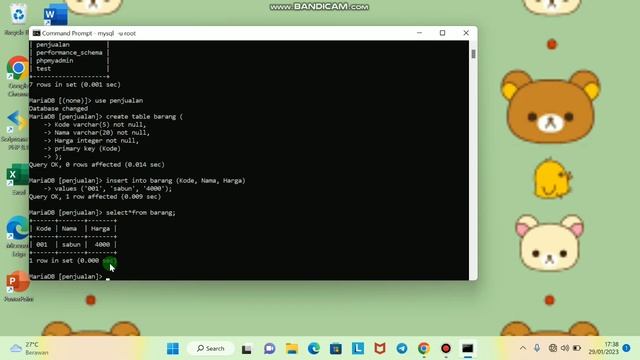Open Bandicam recorder in taskbar

pyautogui.click(x=446, y=349)
